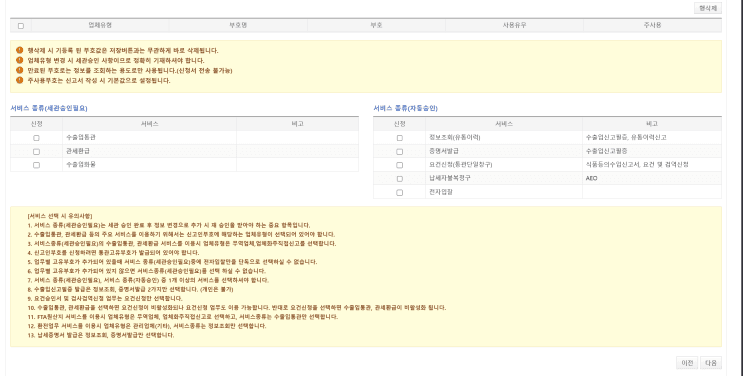
Task: Check the 관세환급 service checkbox
Action: pos(36,152)
